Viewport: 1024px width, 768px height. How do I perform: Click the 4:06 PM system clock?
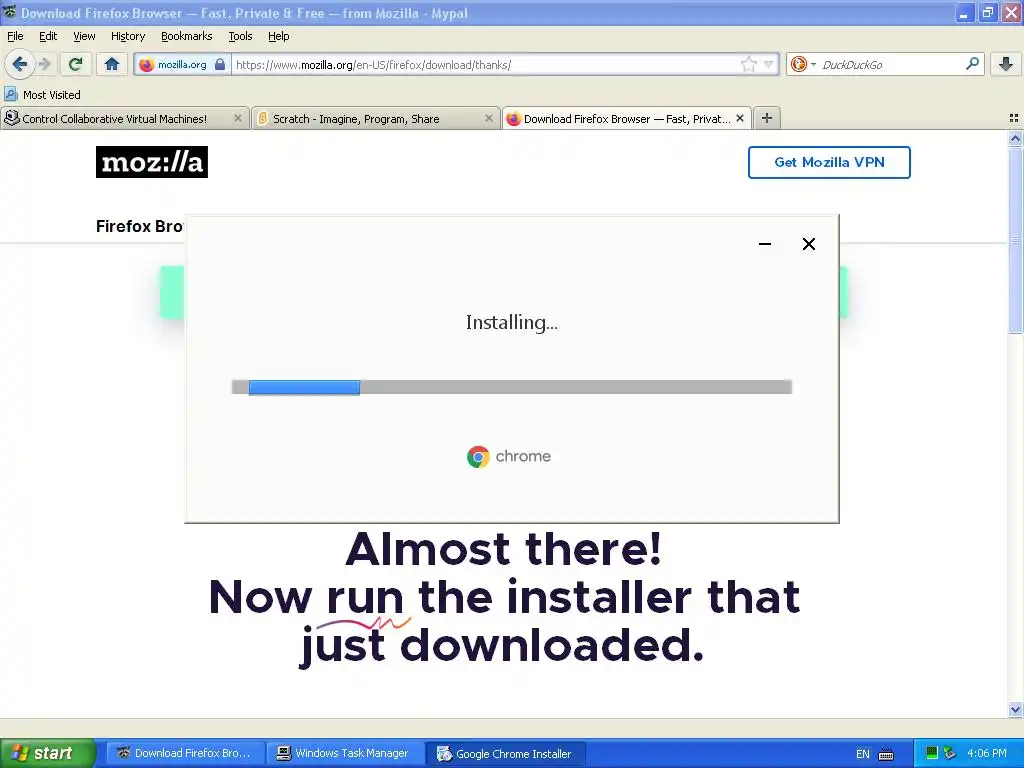pyautogui.click(x=987, y=753)
